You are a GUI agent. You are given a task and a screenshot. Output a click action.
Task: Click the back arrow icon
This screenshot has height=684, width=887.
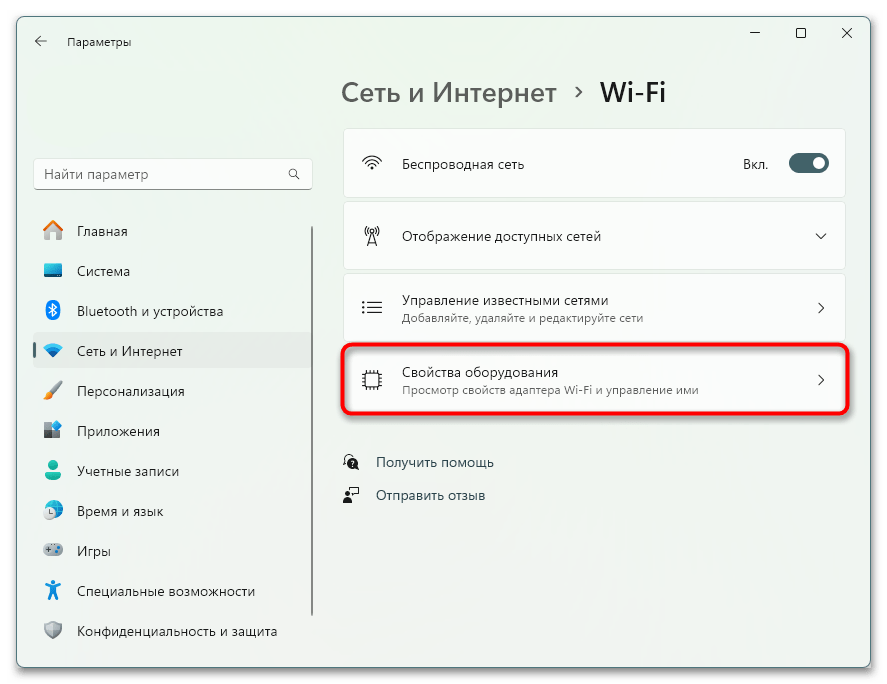41,41
